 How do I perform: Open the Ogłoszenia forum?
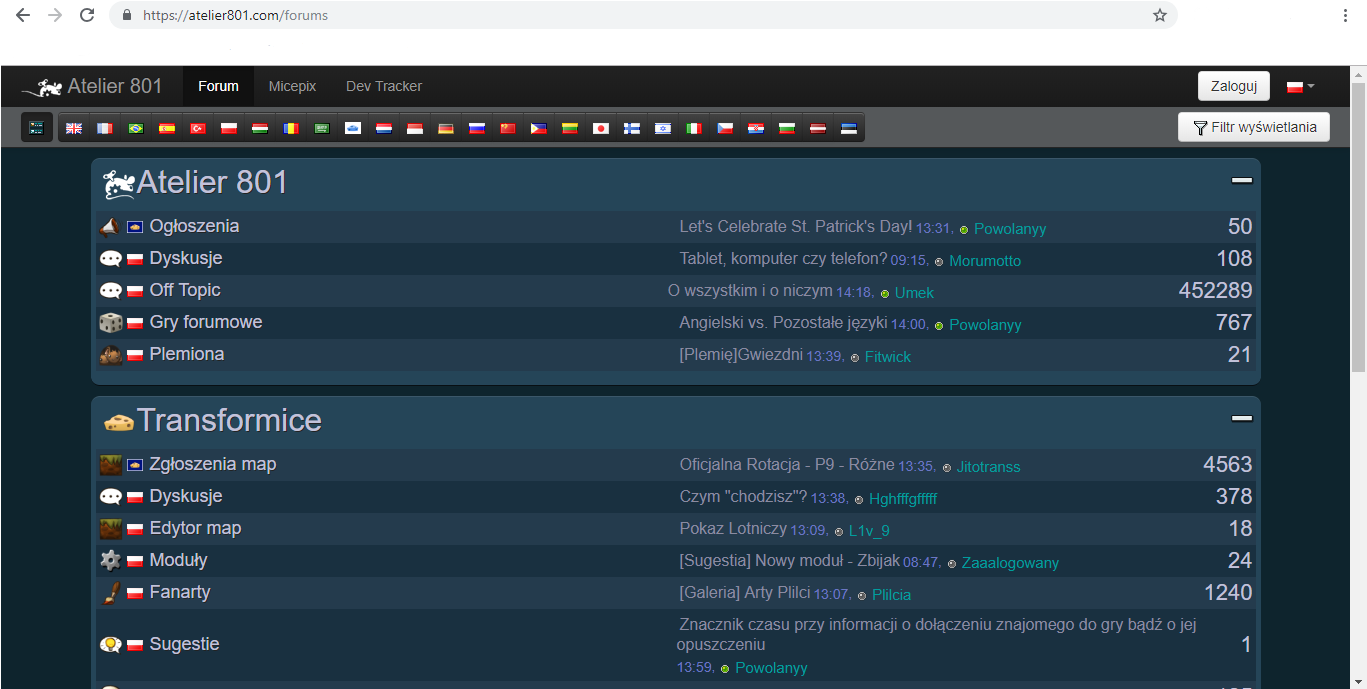[194, 227]
